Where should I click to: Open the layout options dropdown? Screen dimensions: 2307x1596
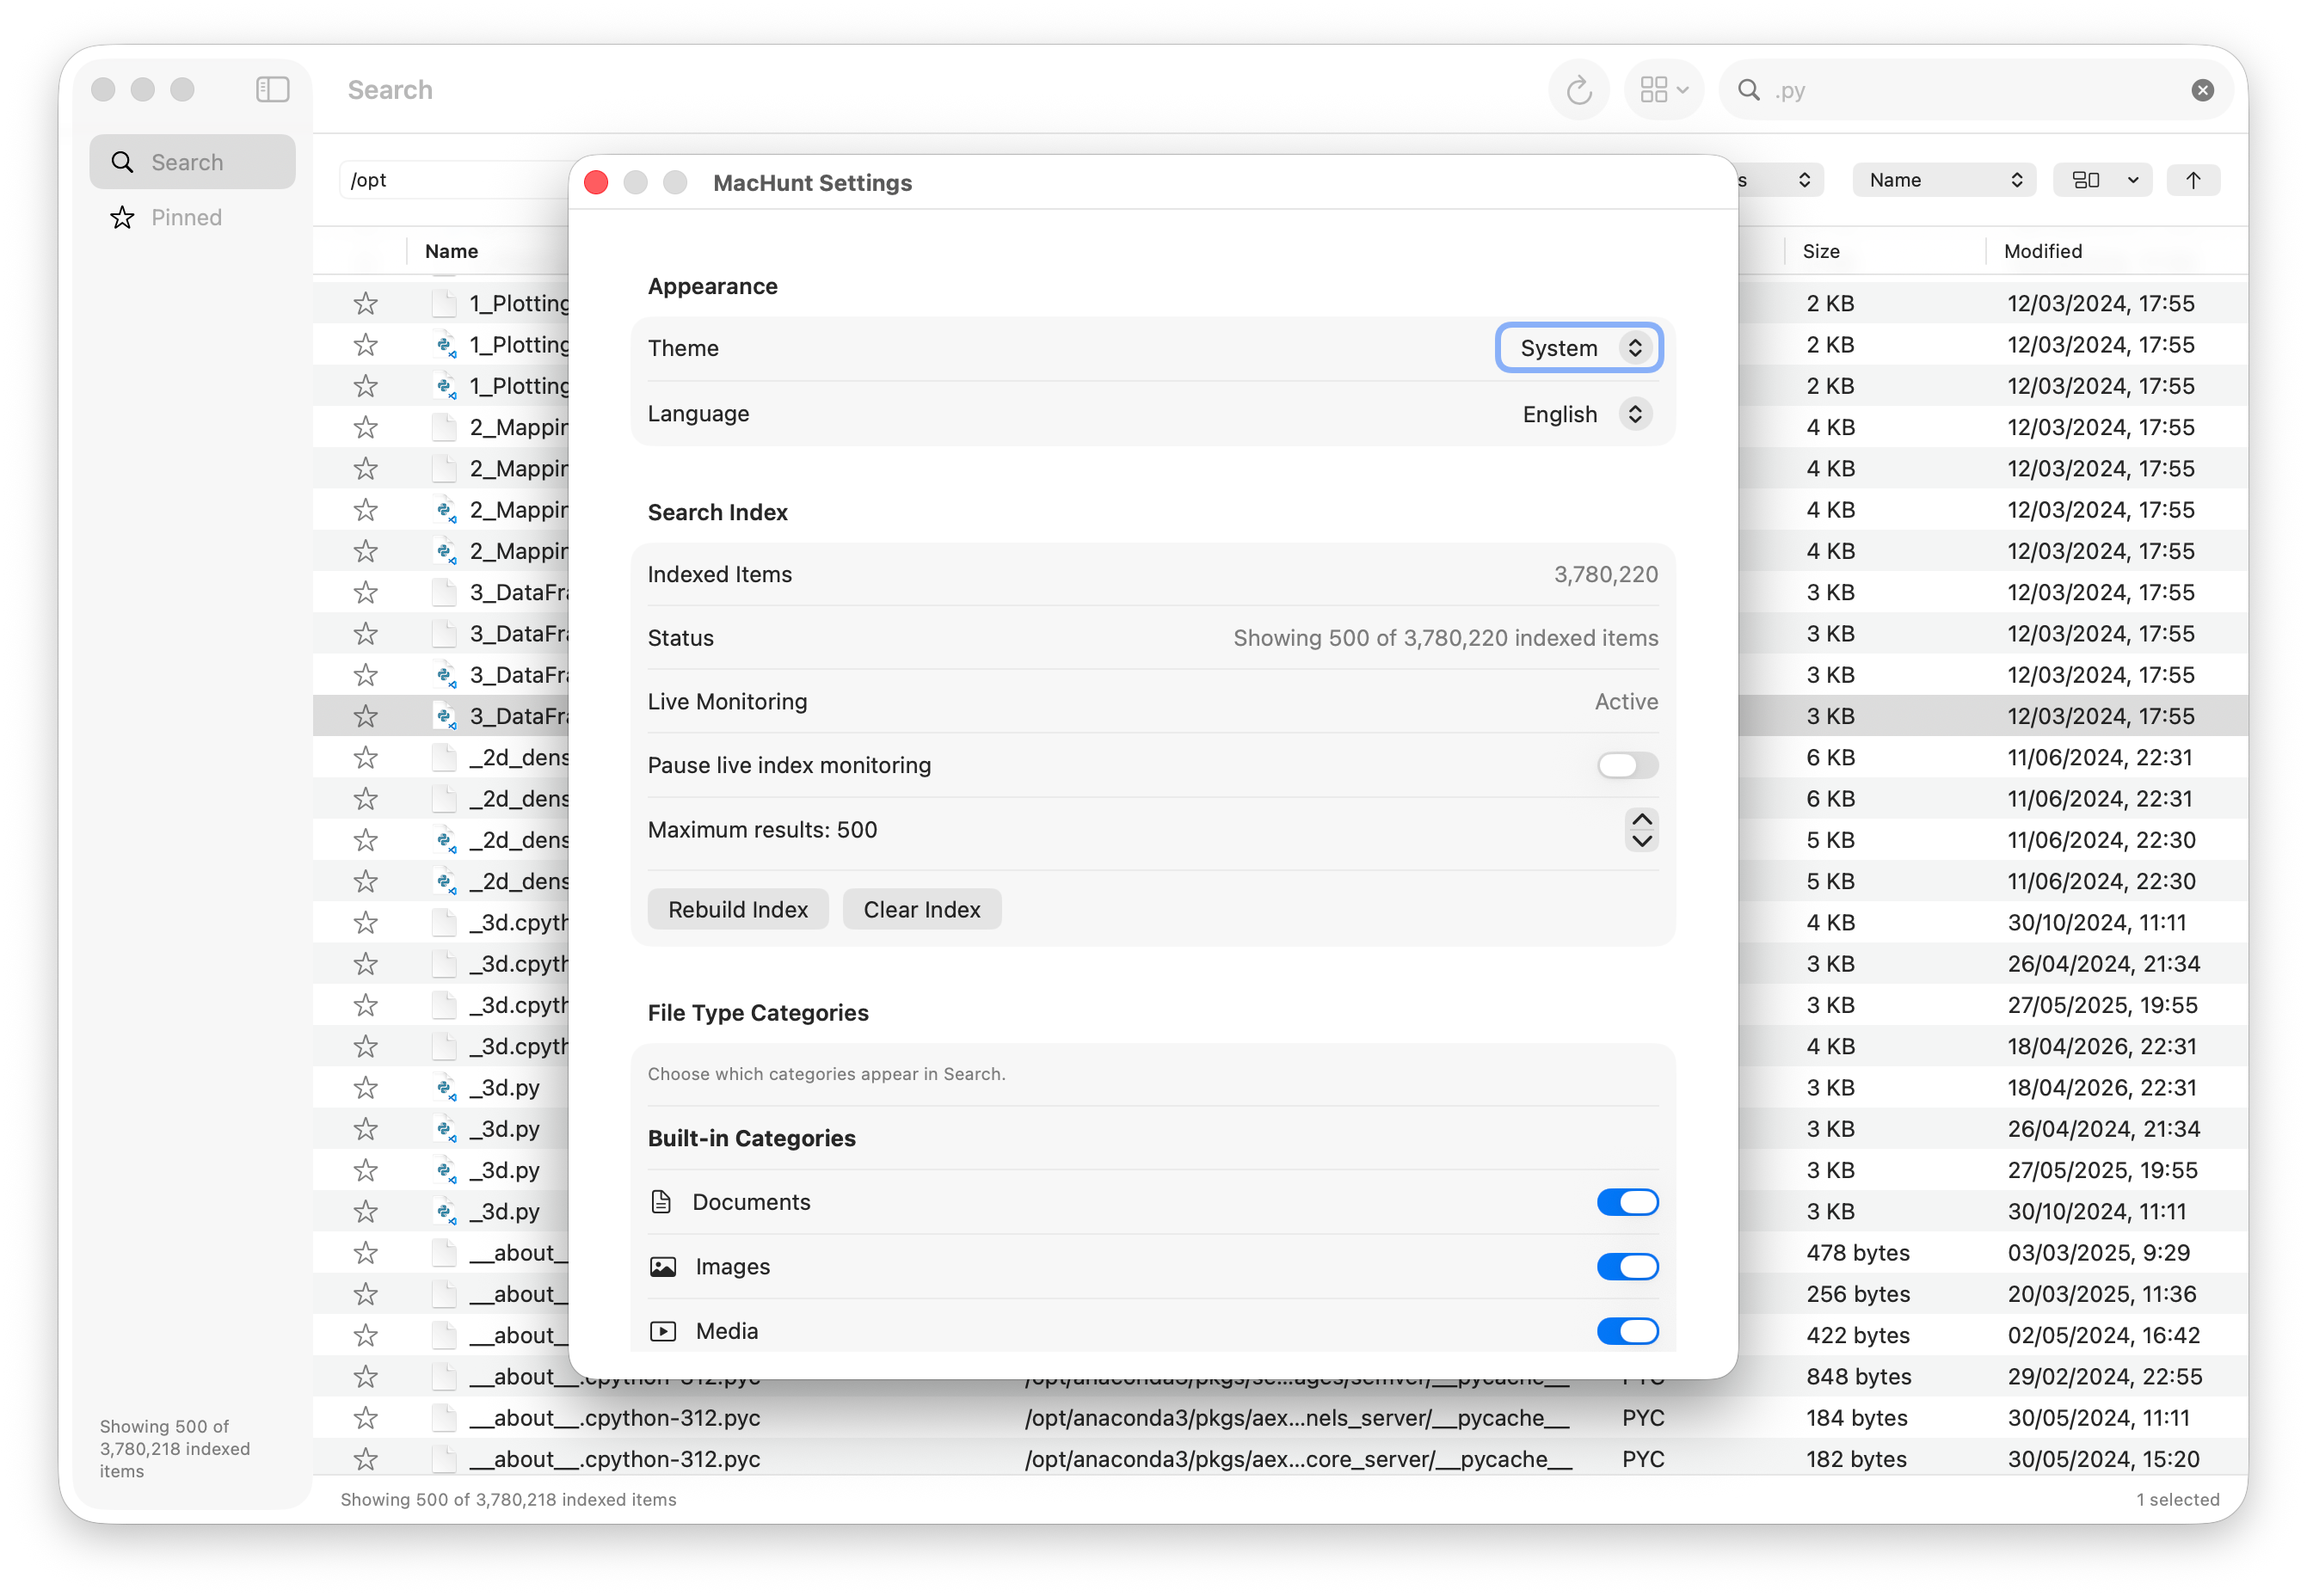click(x=2102, y=180)
